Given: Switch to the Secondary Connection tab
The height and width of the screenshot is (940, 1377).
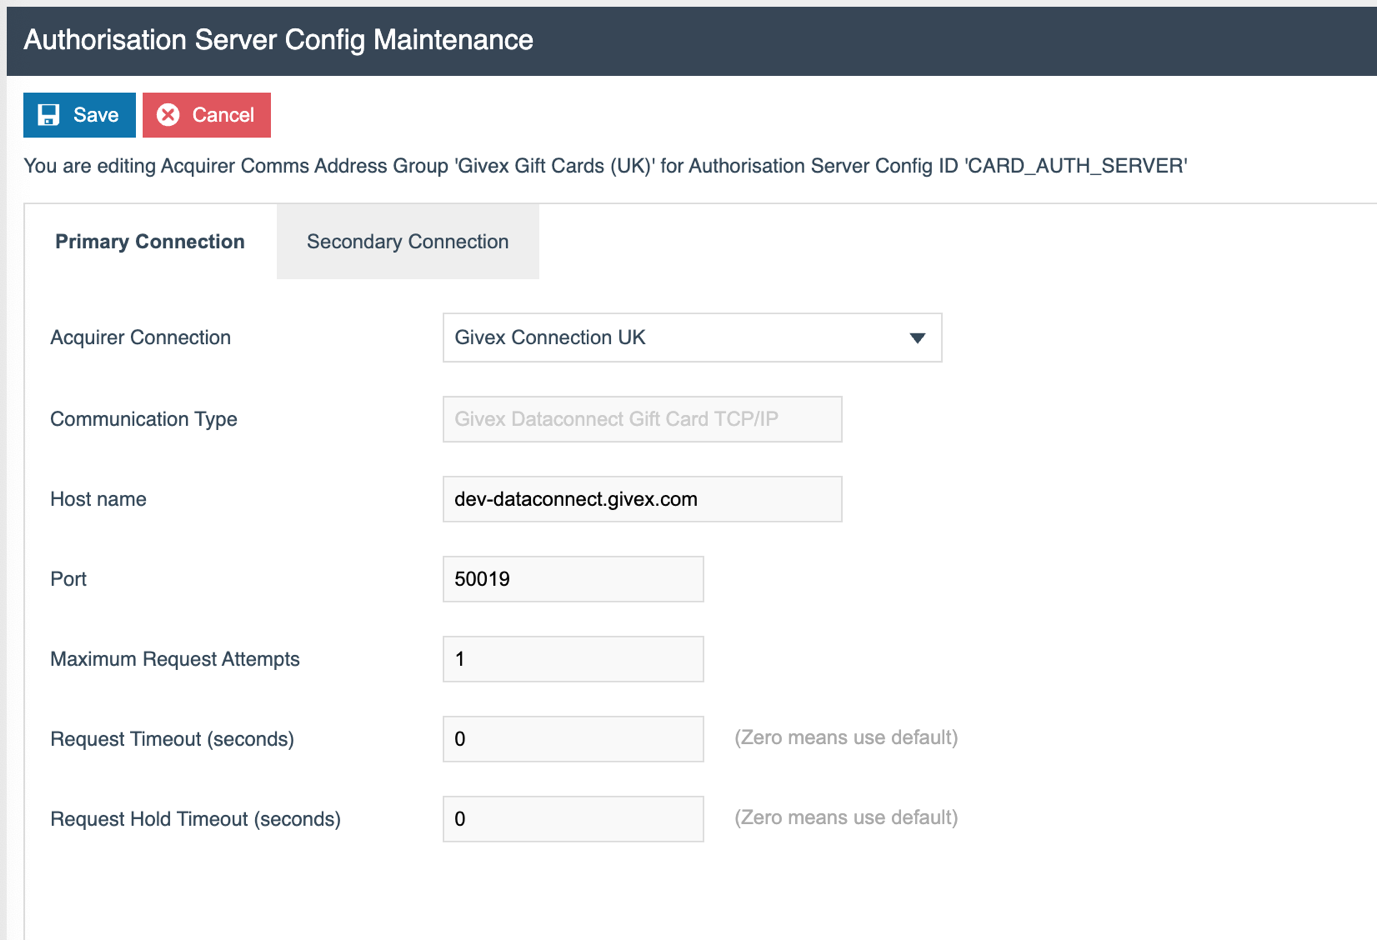Looking at the screenshot, I should coord(407,241).
